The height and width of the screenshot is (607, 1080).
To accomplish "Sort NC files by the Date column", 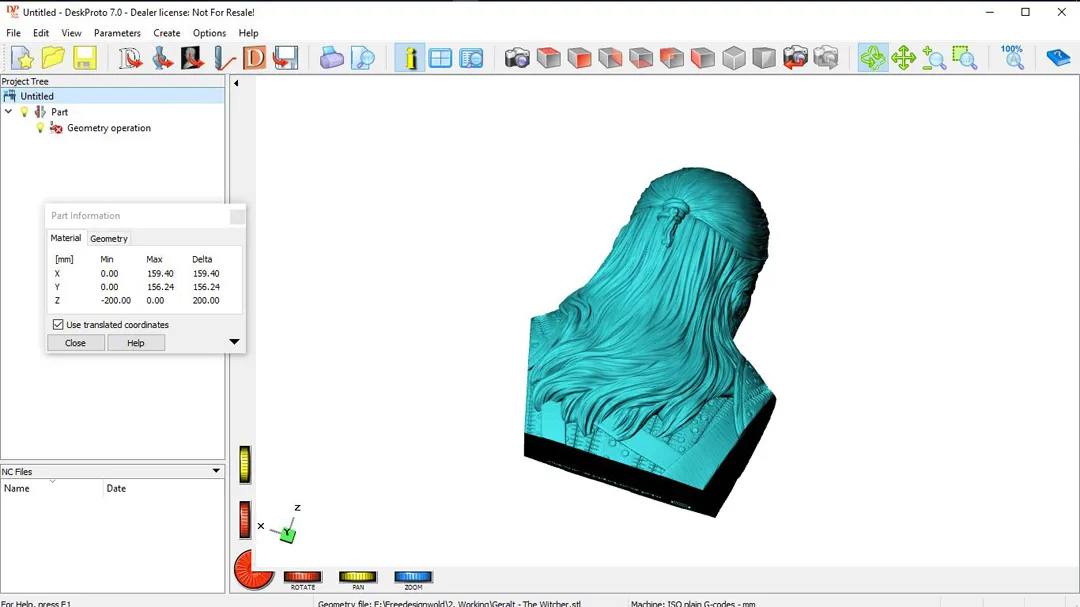I will [x=163, y=488].
